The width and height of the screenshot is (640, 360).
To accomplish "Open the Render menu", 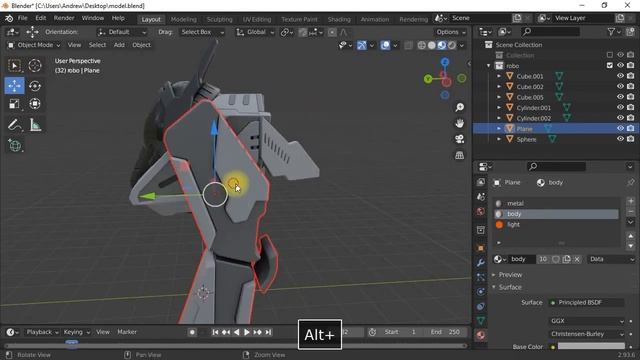I will tap(64, 18).
